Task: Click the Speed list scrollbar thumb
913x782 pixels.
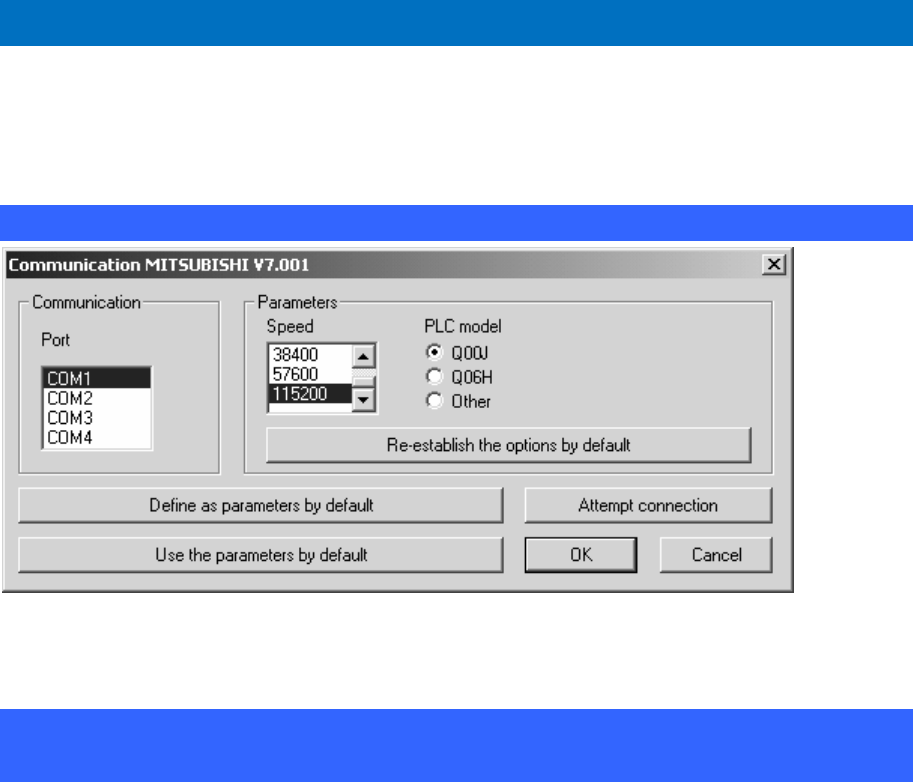Action: 363,382
